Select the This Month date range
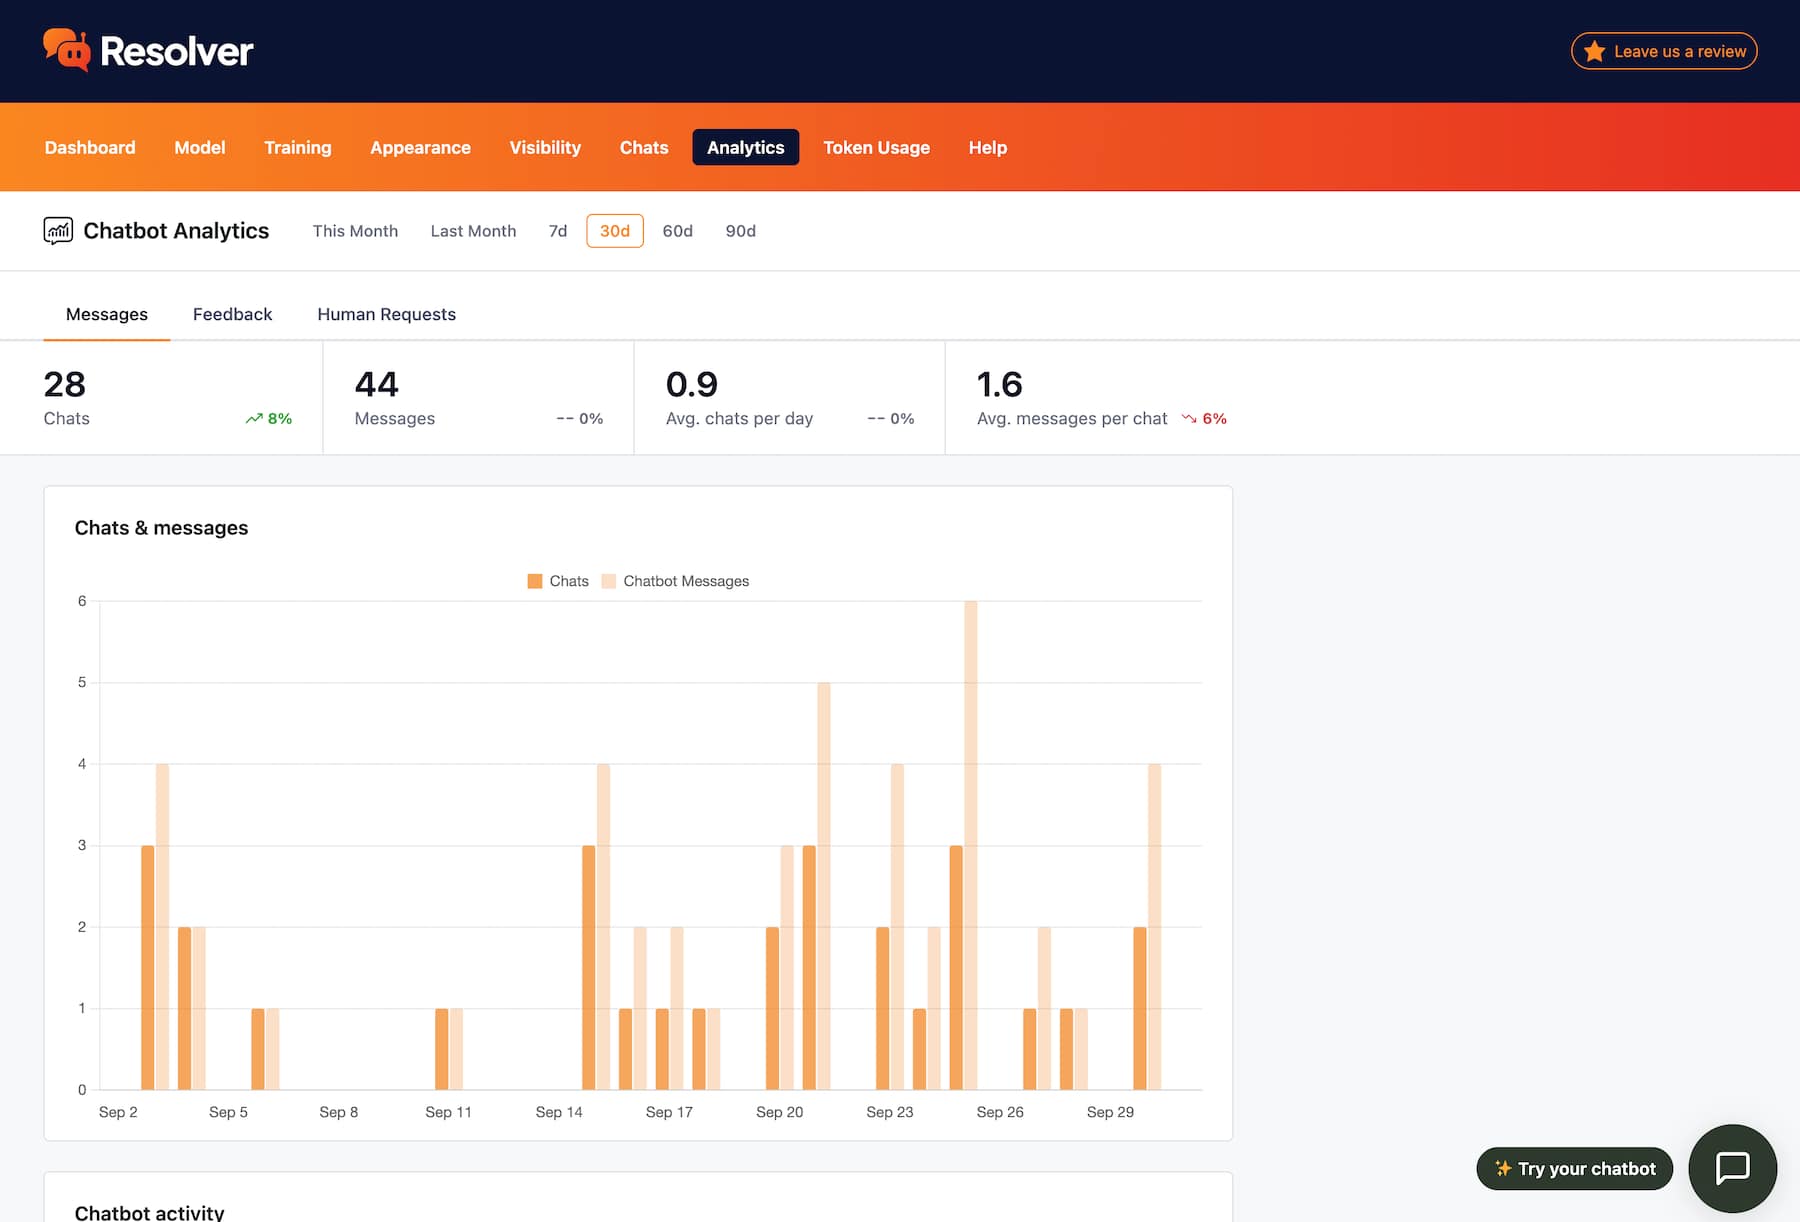This screenshot has width=1800, height=1222. pos(355,231)
